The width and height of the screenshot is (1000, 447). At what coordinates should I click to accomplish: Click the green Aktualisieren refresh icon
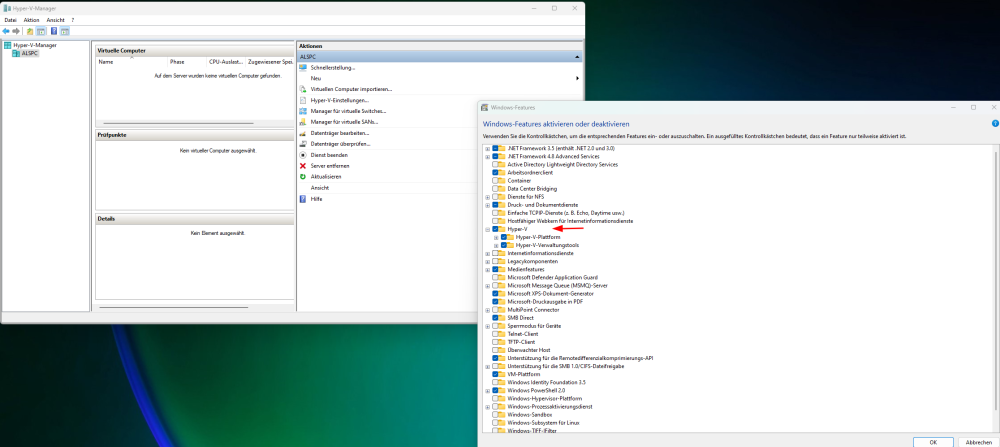[304, 176]
